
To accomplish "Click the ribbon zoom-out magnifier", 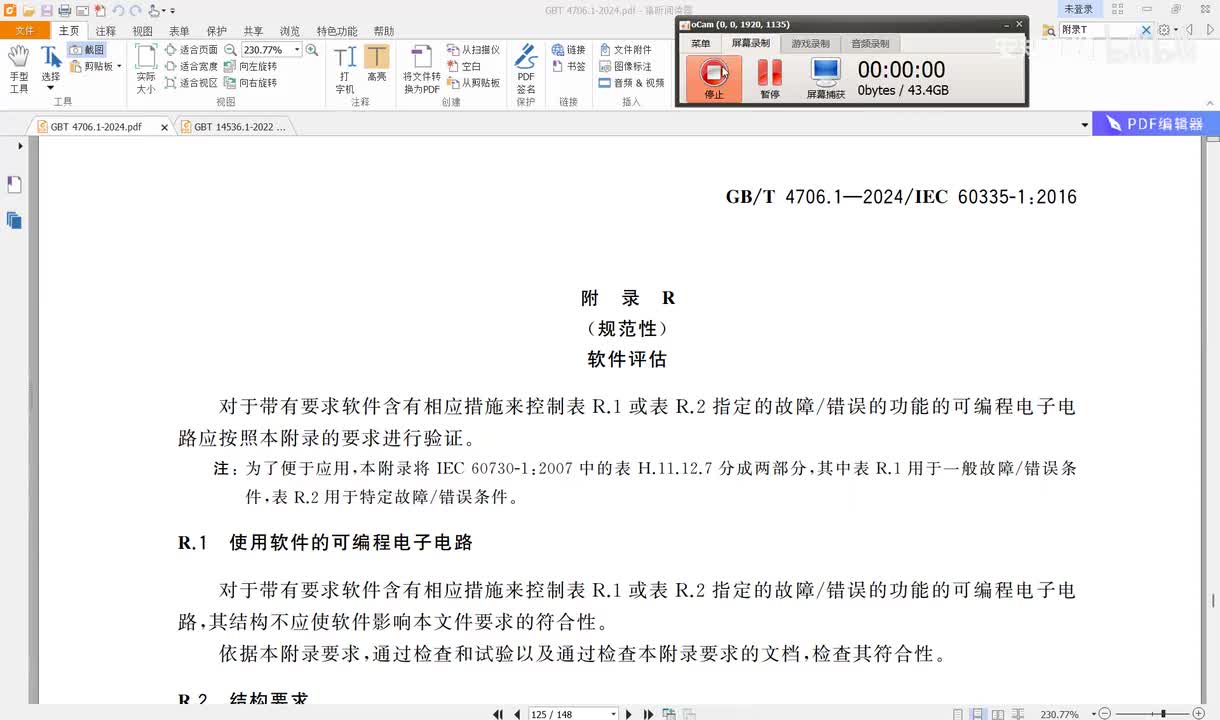I will [231, 49].
